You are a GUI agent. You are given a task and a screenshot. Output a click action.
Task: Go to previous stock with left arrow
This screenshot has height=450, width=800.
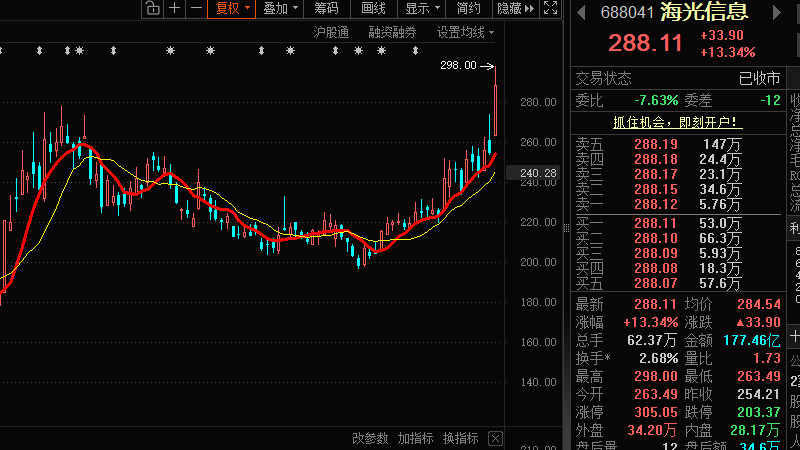click(x=582, y=12)
